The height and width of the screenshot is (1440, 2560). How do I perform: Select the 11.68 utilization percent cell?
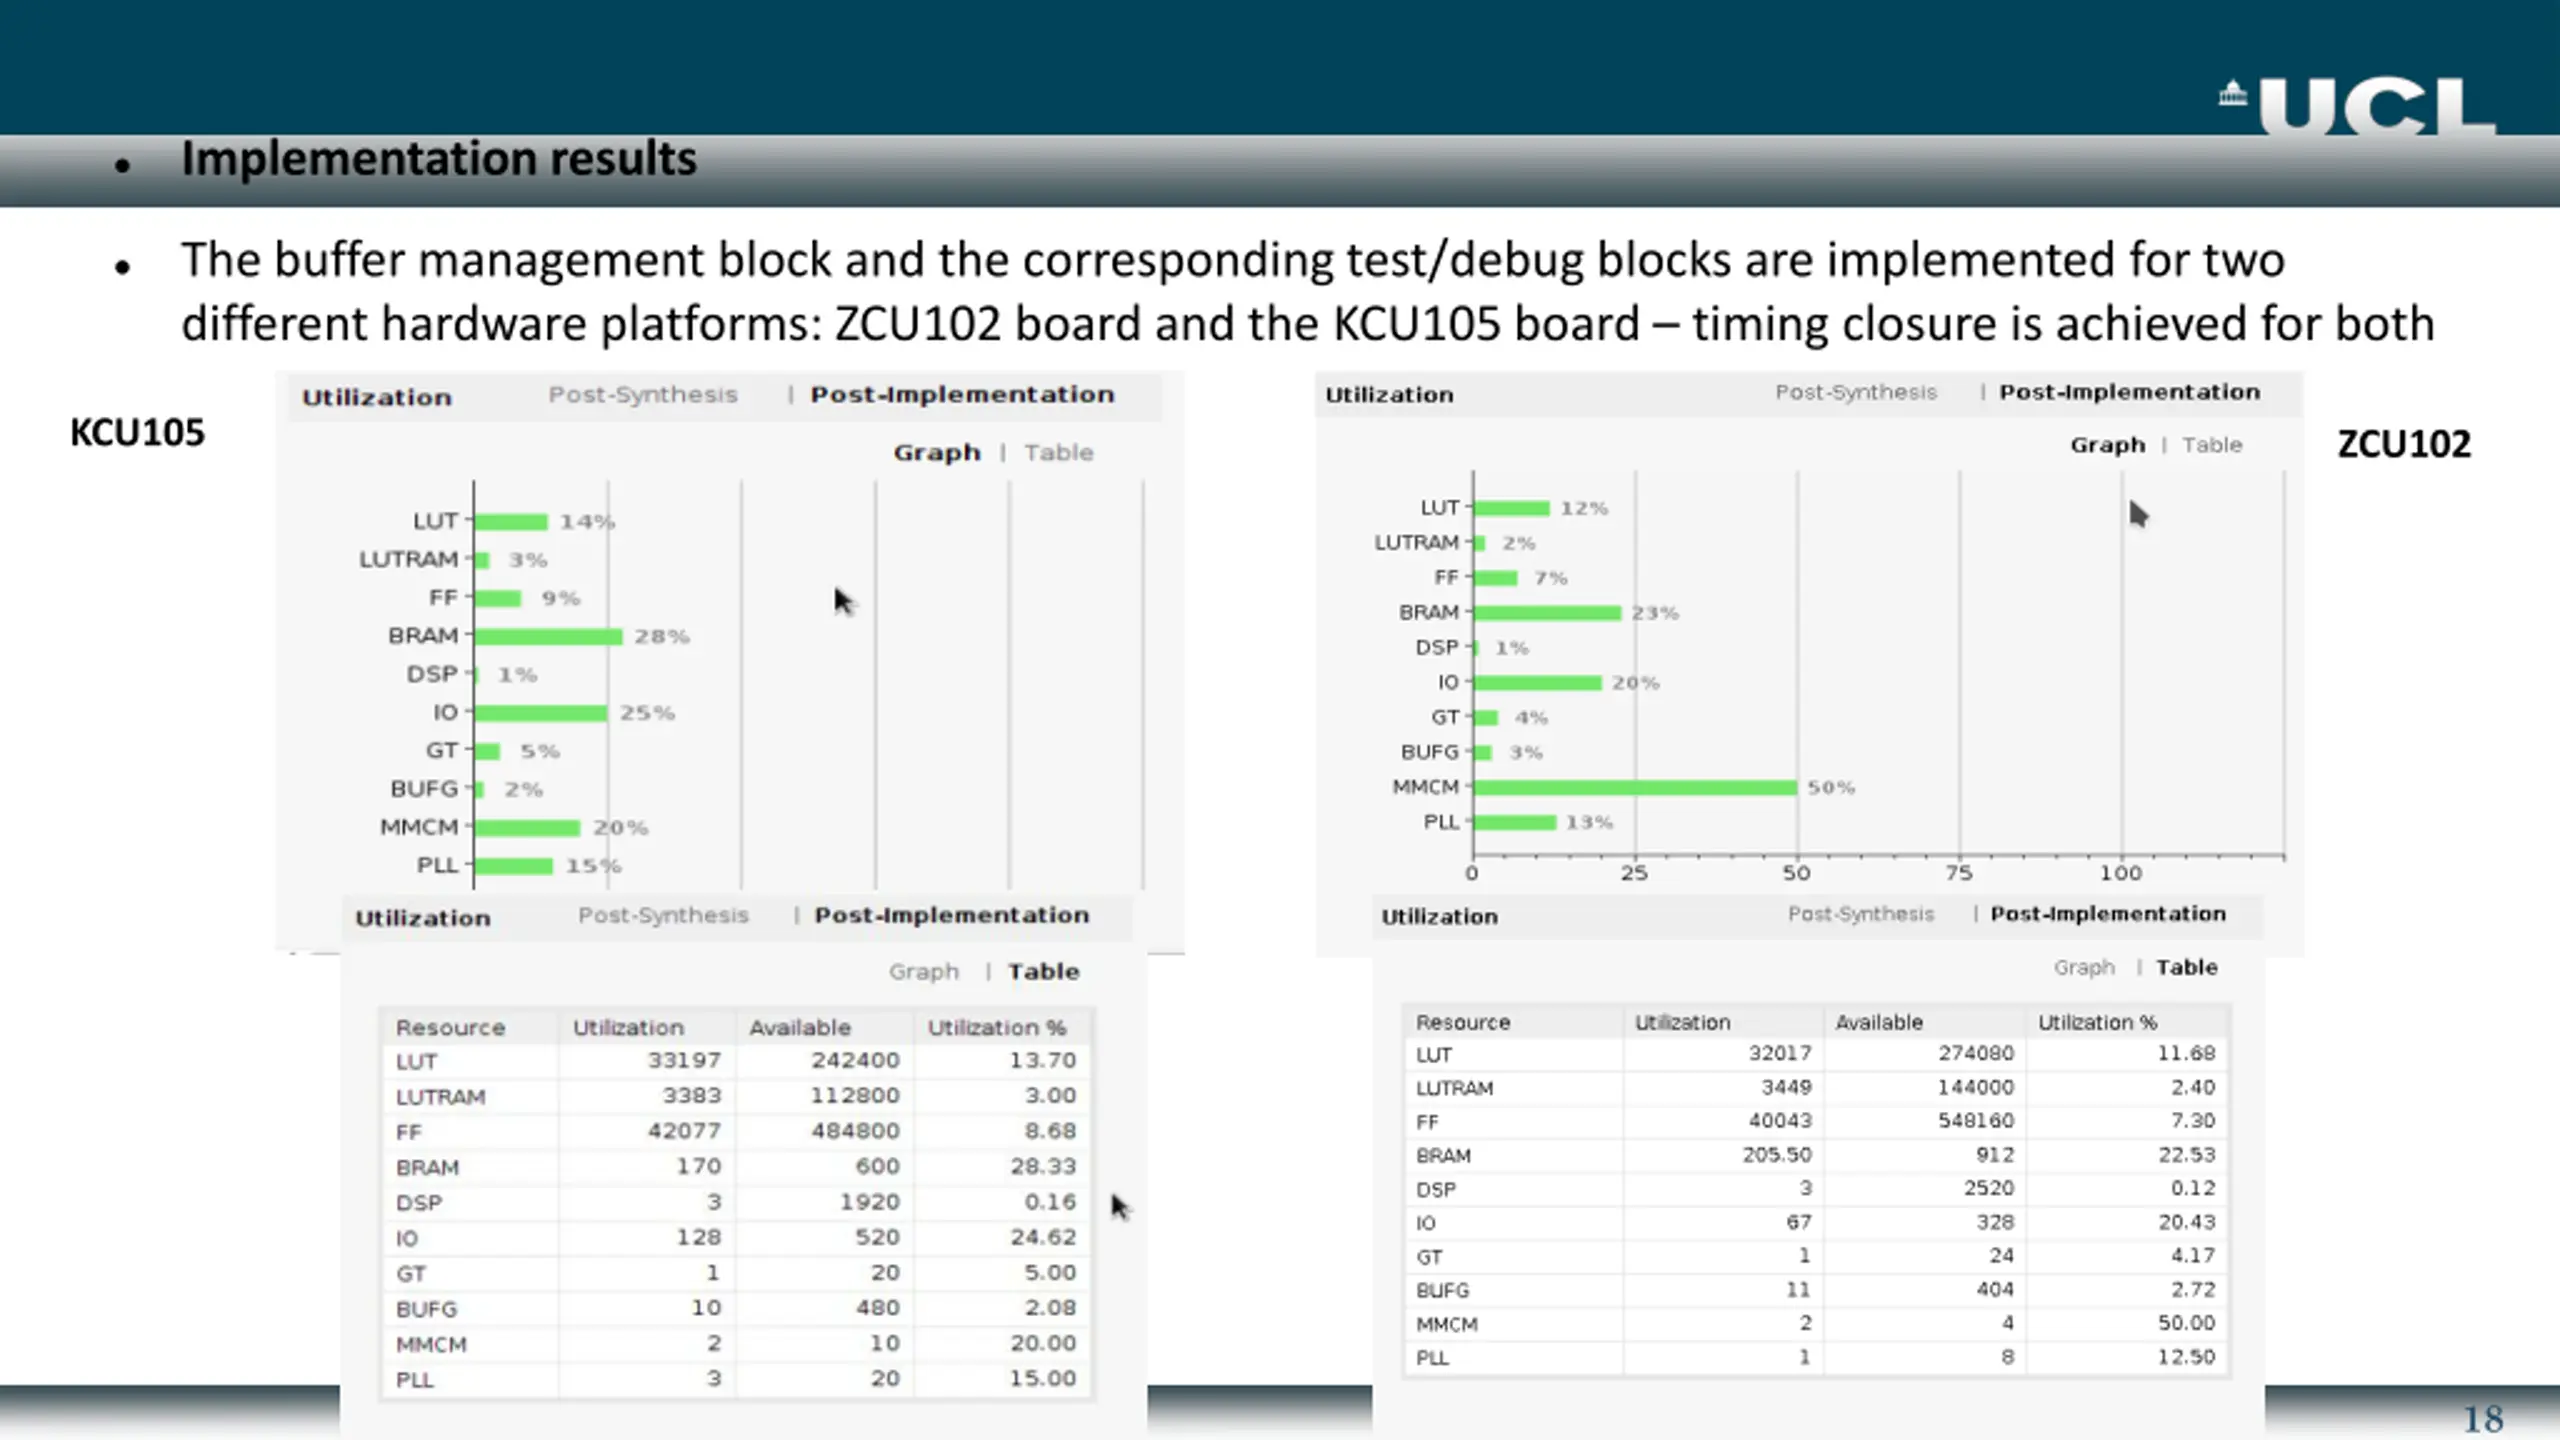[2186, 1054]
